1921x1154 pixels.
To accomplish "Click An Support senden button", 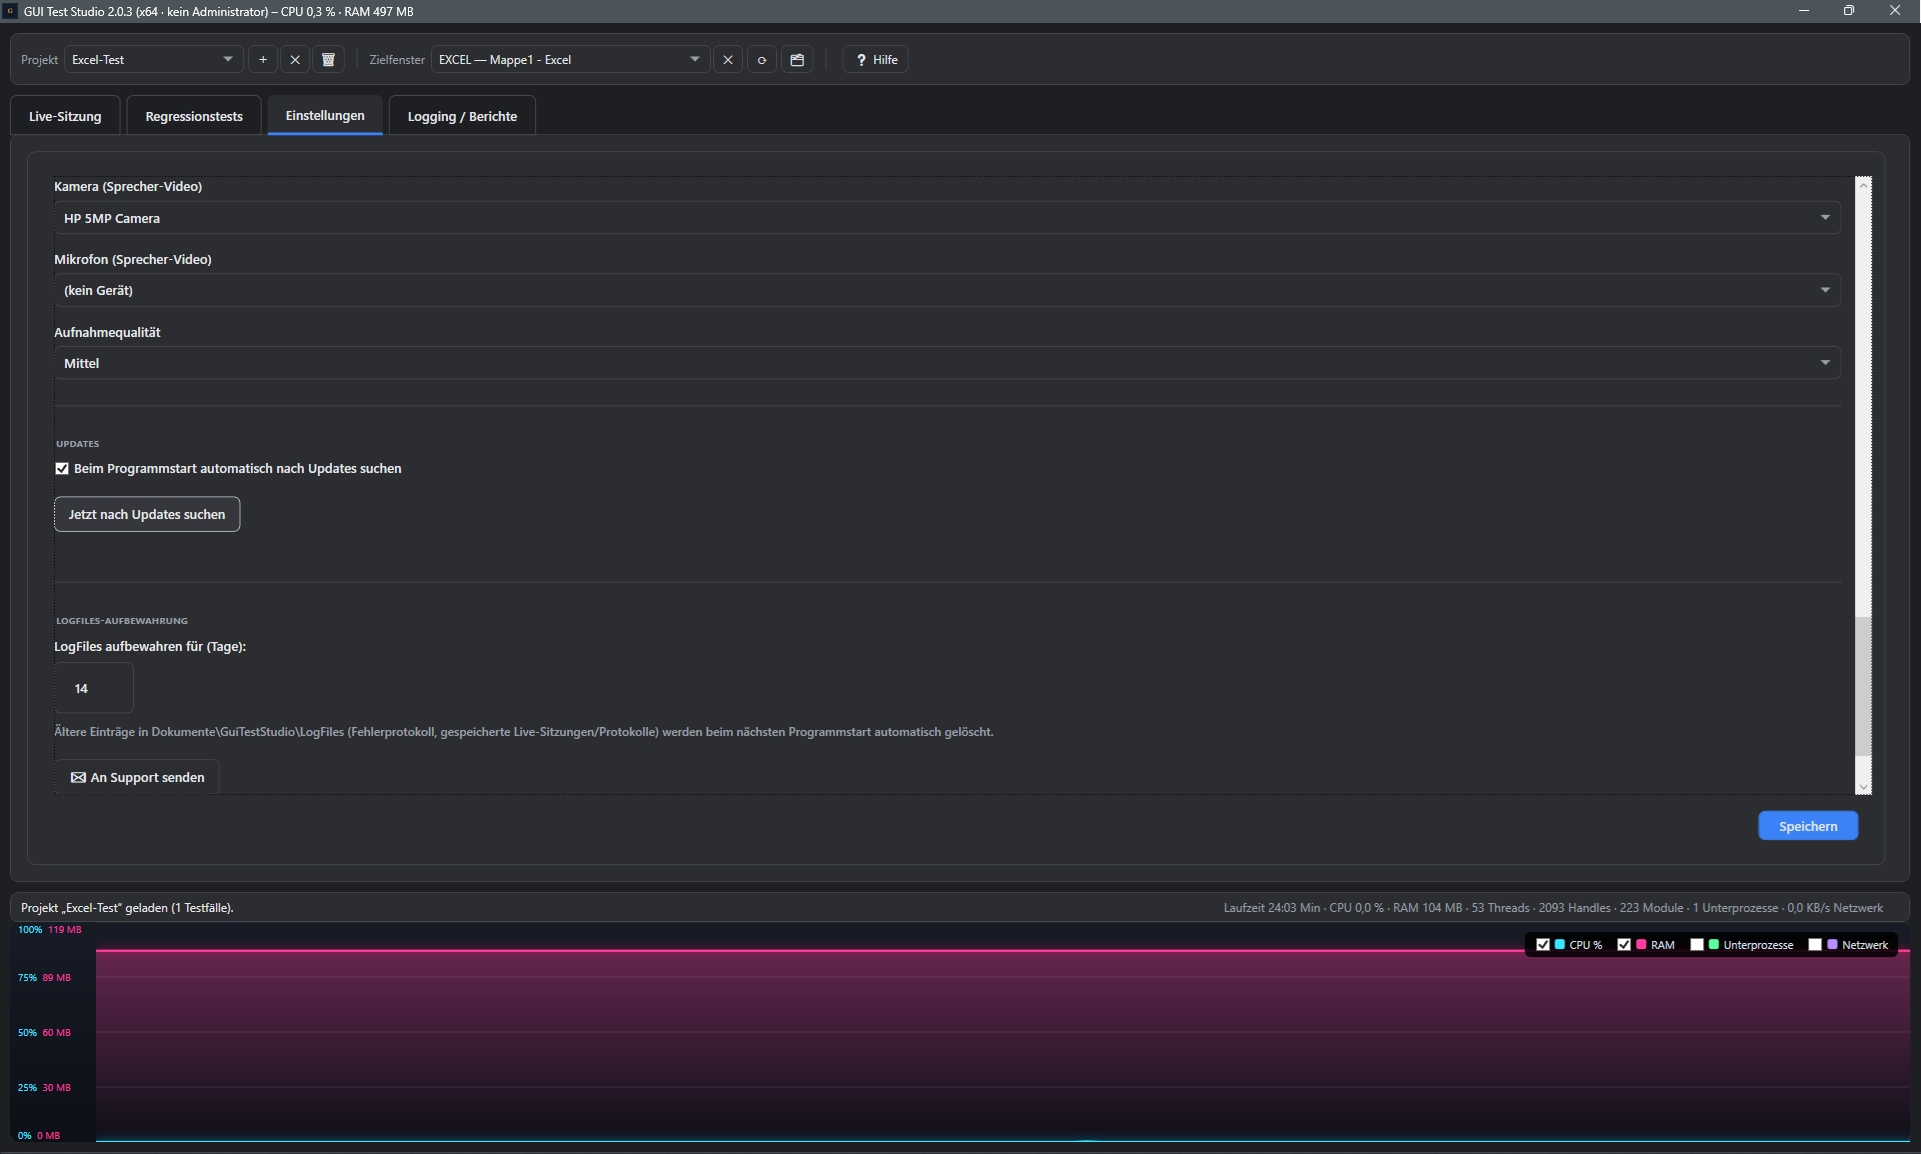I will coord(137,777).
